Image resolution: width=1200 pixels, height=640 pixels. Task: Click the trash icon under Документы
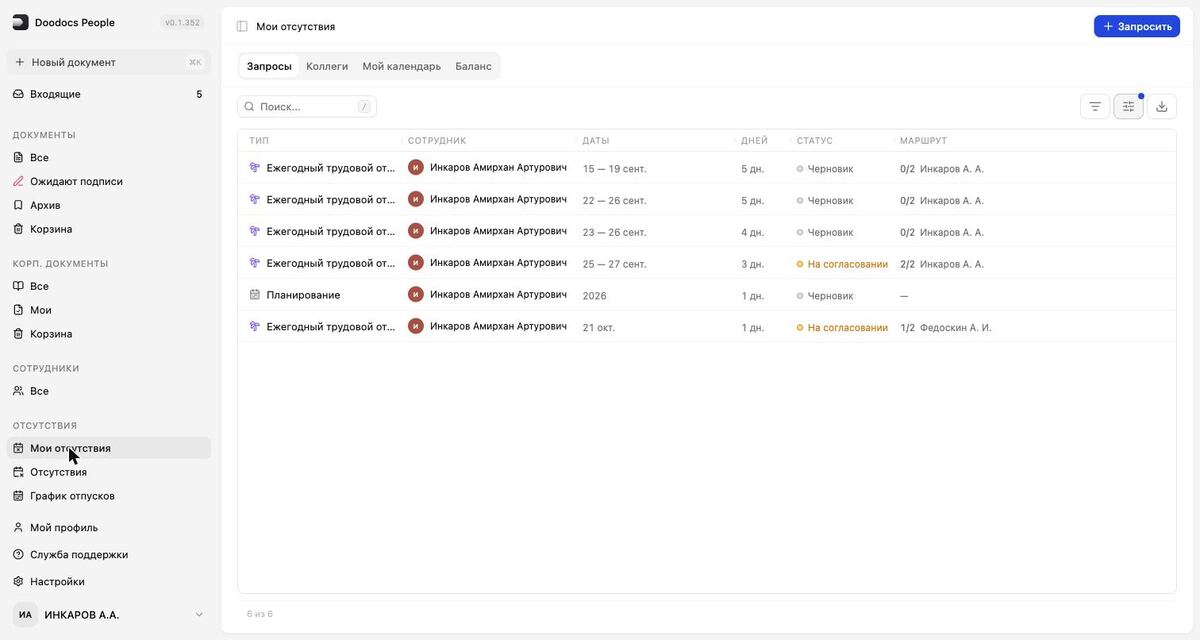[18, 229]
